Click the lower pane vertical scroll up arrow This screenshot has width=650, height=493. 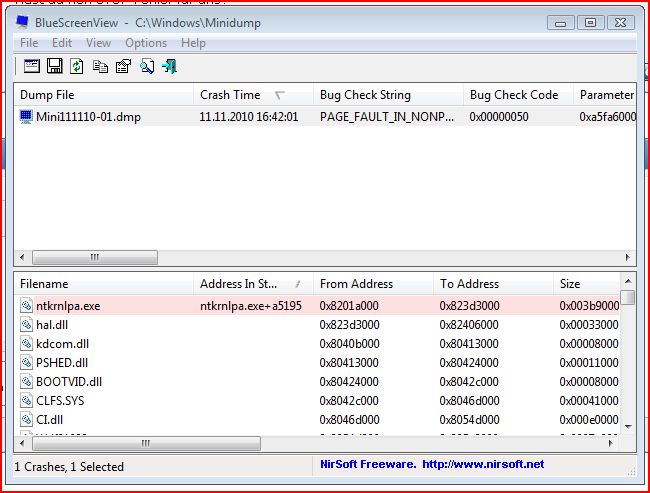pos(628,282)
